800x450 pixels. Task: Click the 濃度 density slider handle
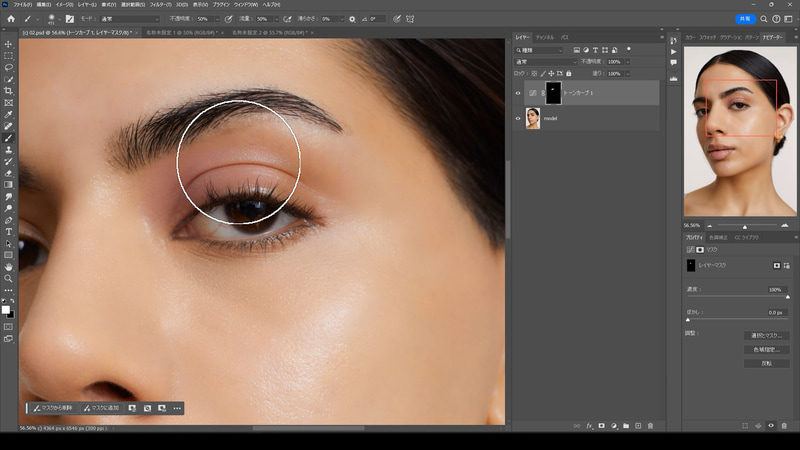788,297
